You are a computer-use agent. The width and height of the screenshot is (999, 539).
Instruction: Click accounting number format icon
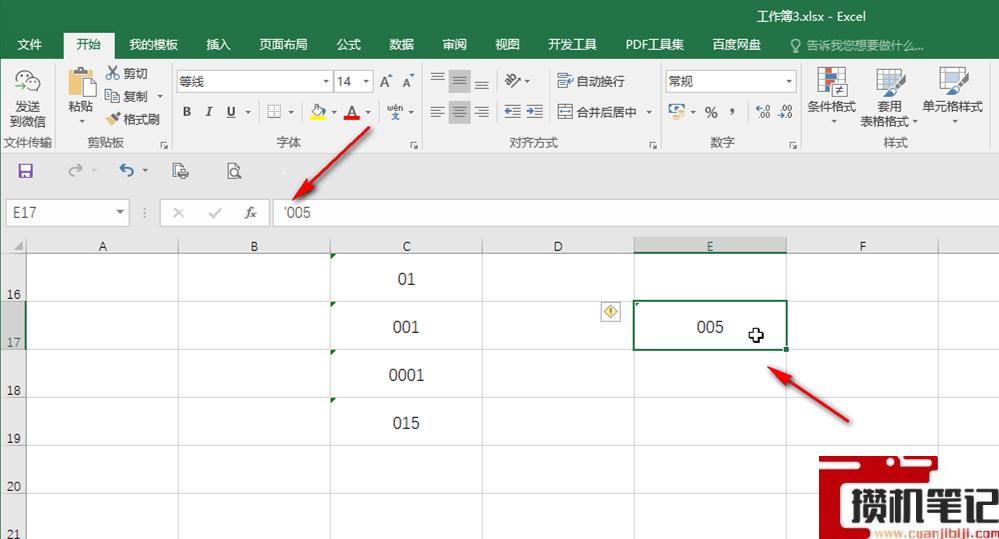coord(676,111)
